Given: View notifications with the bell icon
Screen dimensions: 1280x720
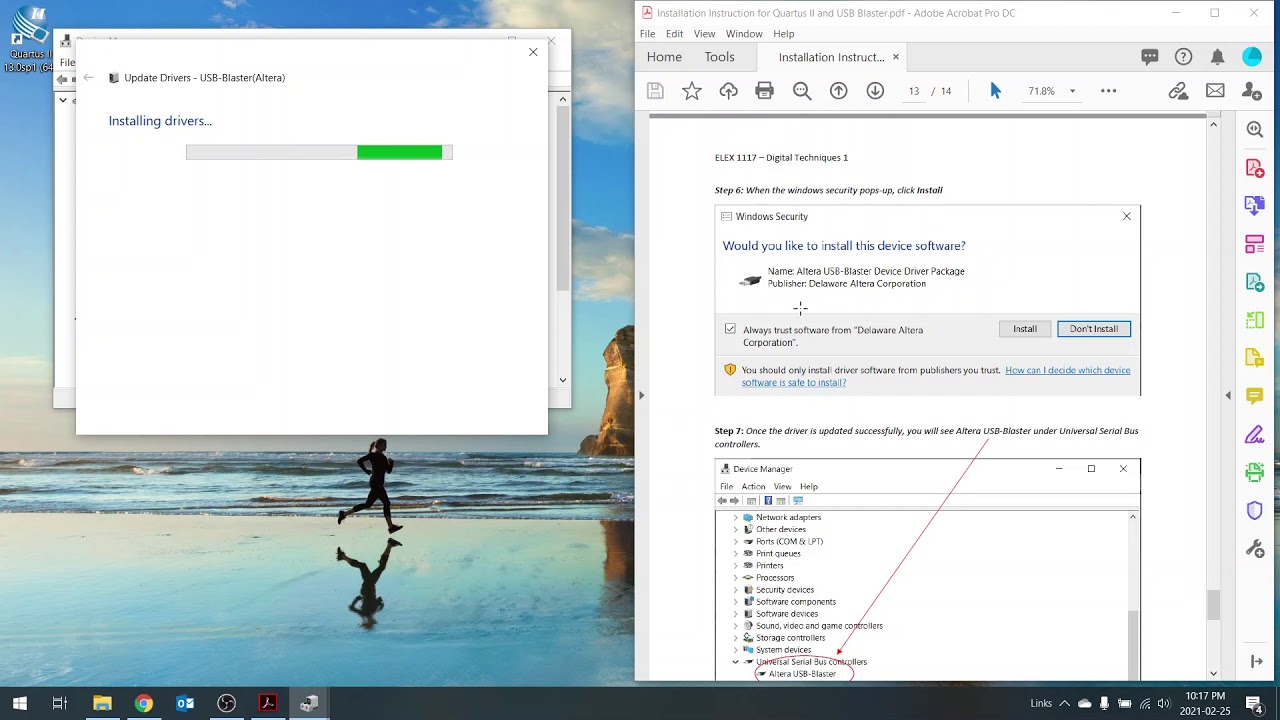Looking at the screenshot, I should coord(1217,57).
